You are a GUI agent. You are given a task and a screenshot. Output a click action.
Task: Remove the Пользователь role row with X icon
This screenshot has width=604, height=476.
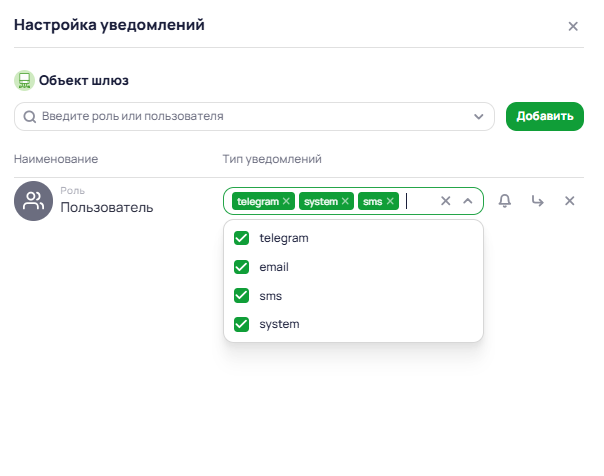point(570,201)
